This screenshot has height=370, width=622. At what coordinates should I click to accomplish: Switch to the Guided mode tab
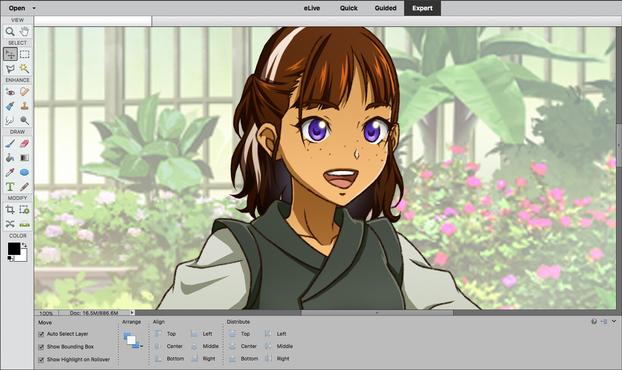pyautogui.click(x=385, y=8)
